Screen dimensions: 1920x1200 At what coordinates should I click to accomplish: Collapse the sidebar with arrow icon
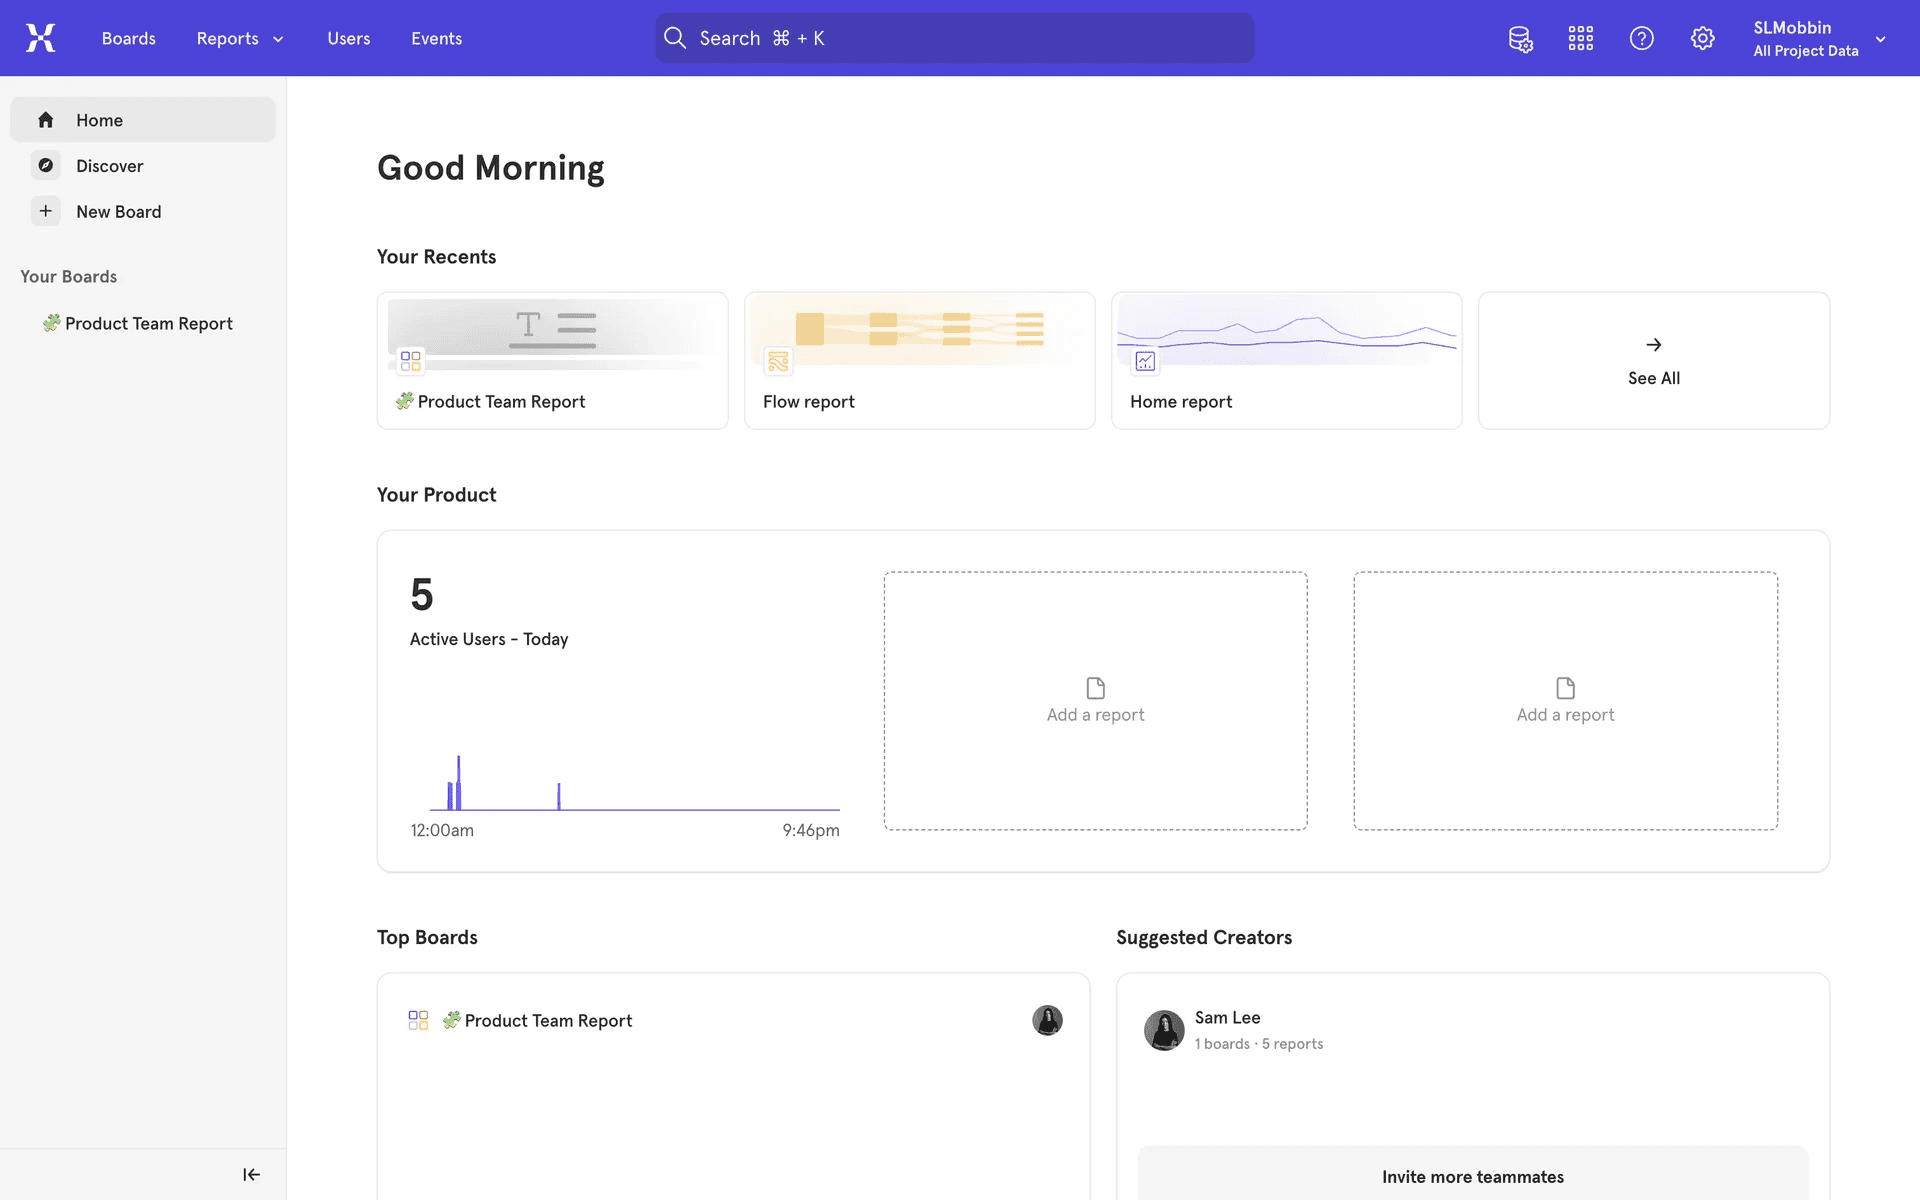(251, 1174)
